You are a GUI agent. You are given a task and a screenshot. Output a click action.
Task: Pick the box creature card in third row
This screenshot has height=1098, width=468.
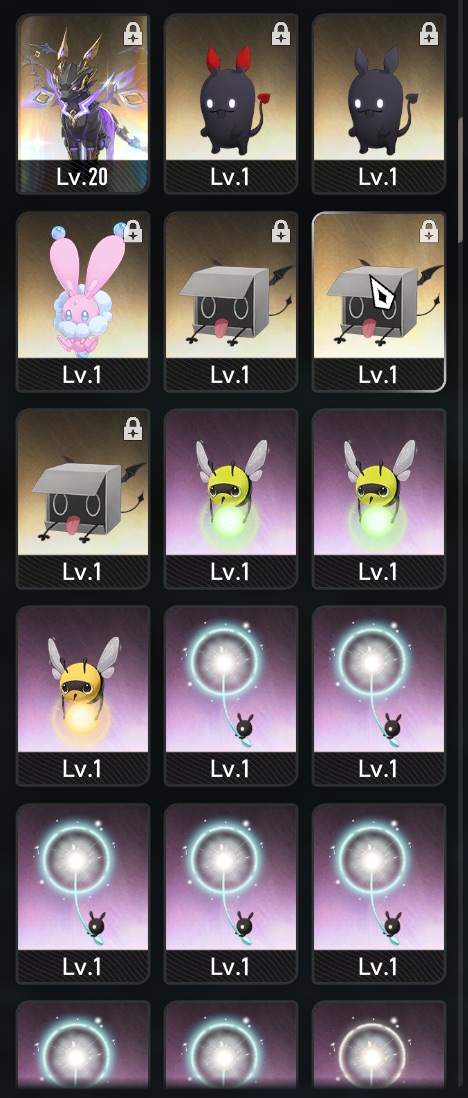click(83, 499)
